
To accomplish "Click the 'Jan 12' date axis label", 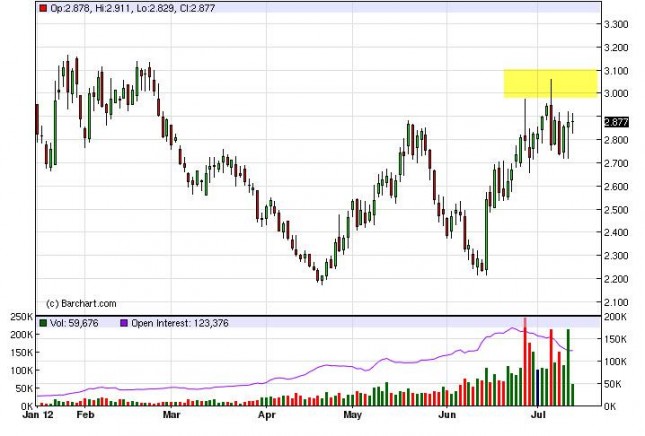I will coord(38,415).
